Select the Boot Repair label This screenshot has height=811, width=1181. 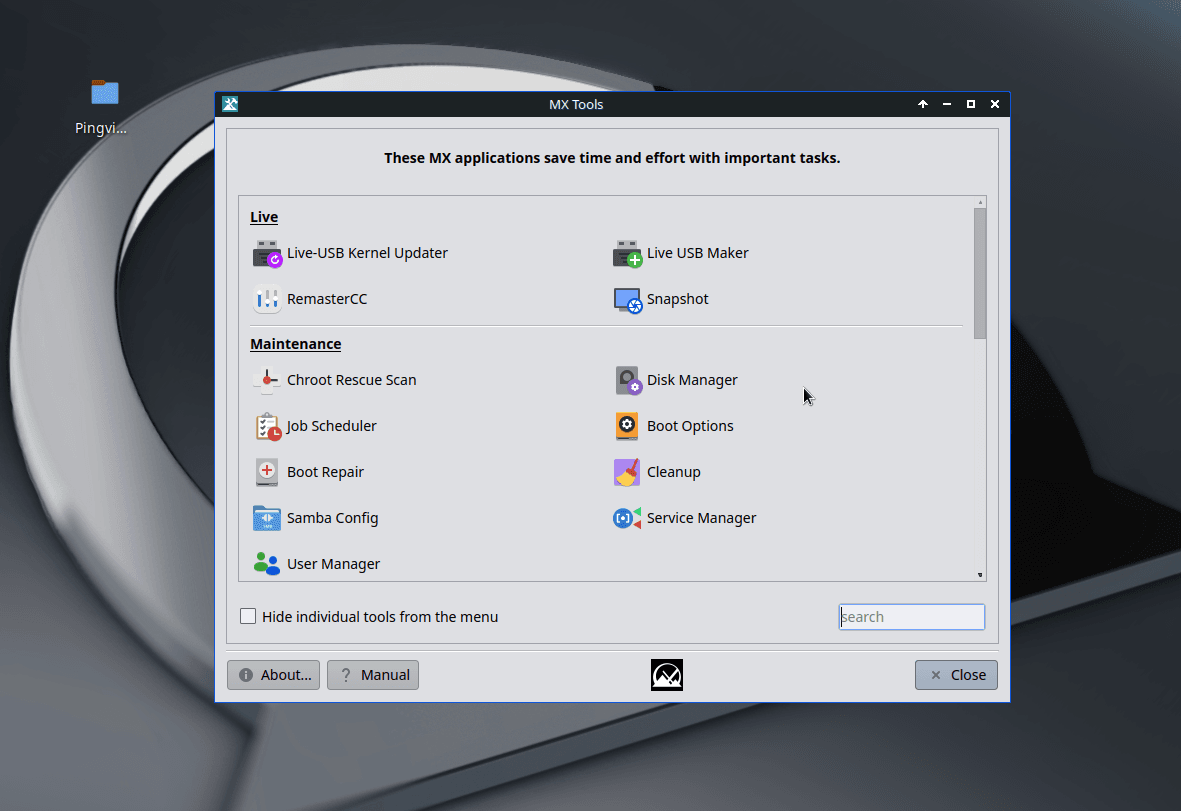click(325, 471)
